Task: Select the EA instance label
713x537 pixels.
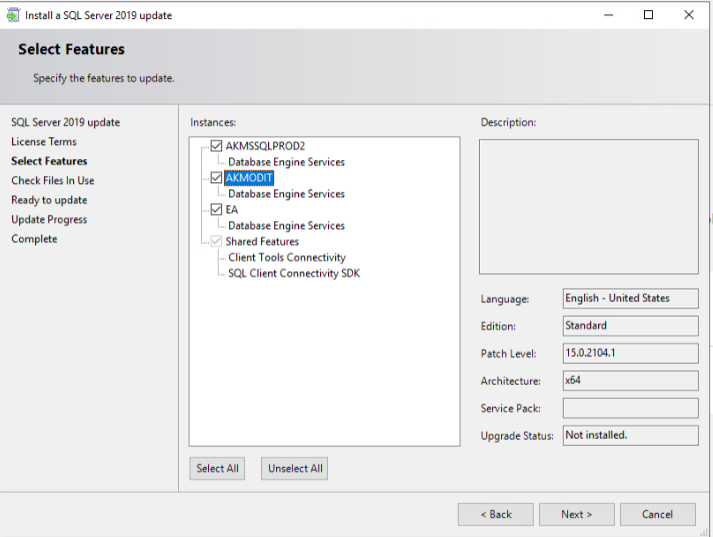Action: coord(231,210)
